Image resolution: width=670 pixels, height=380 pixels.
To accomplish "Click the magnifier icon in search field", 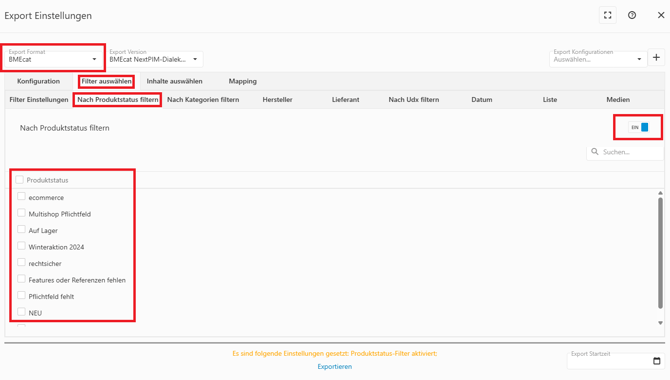I will 594,152.
